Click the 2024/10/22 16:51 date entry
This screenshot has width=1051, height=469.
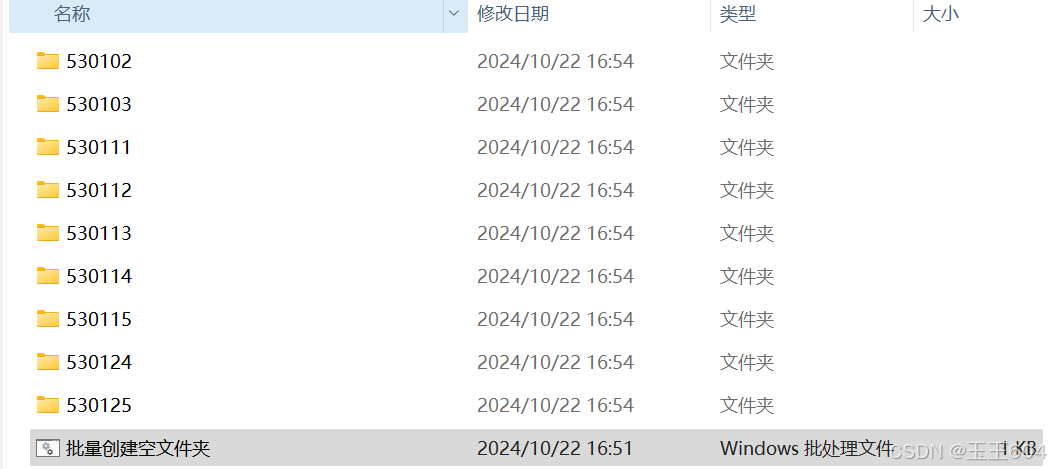point(555,448)
